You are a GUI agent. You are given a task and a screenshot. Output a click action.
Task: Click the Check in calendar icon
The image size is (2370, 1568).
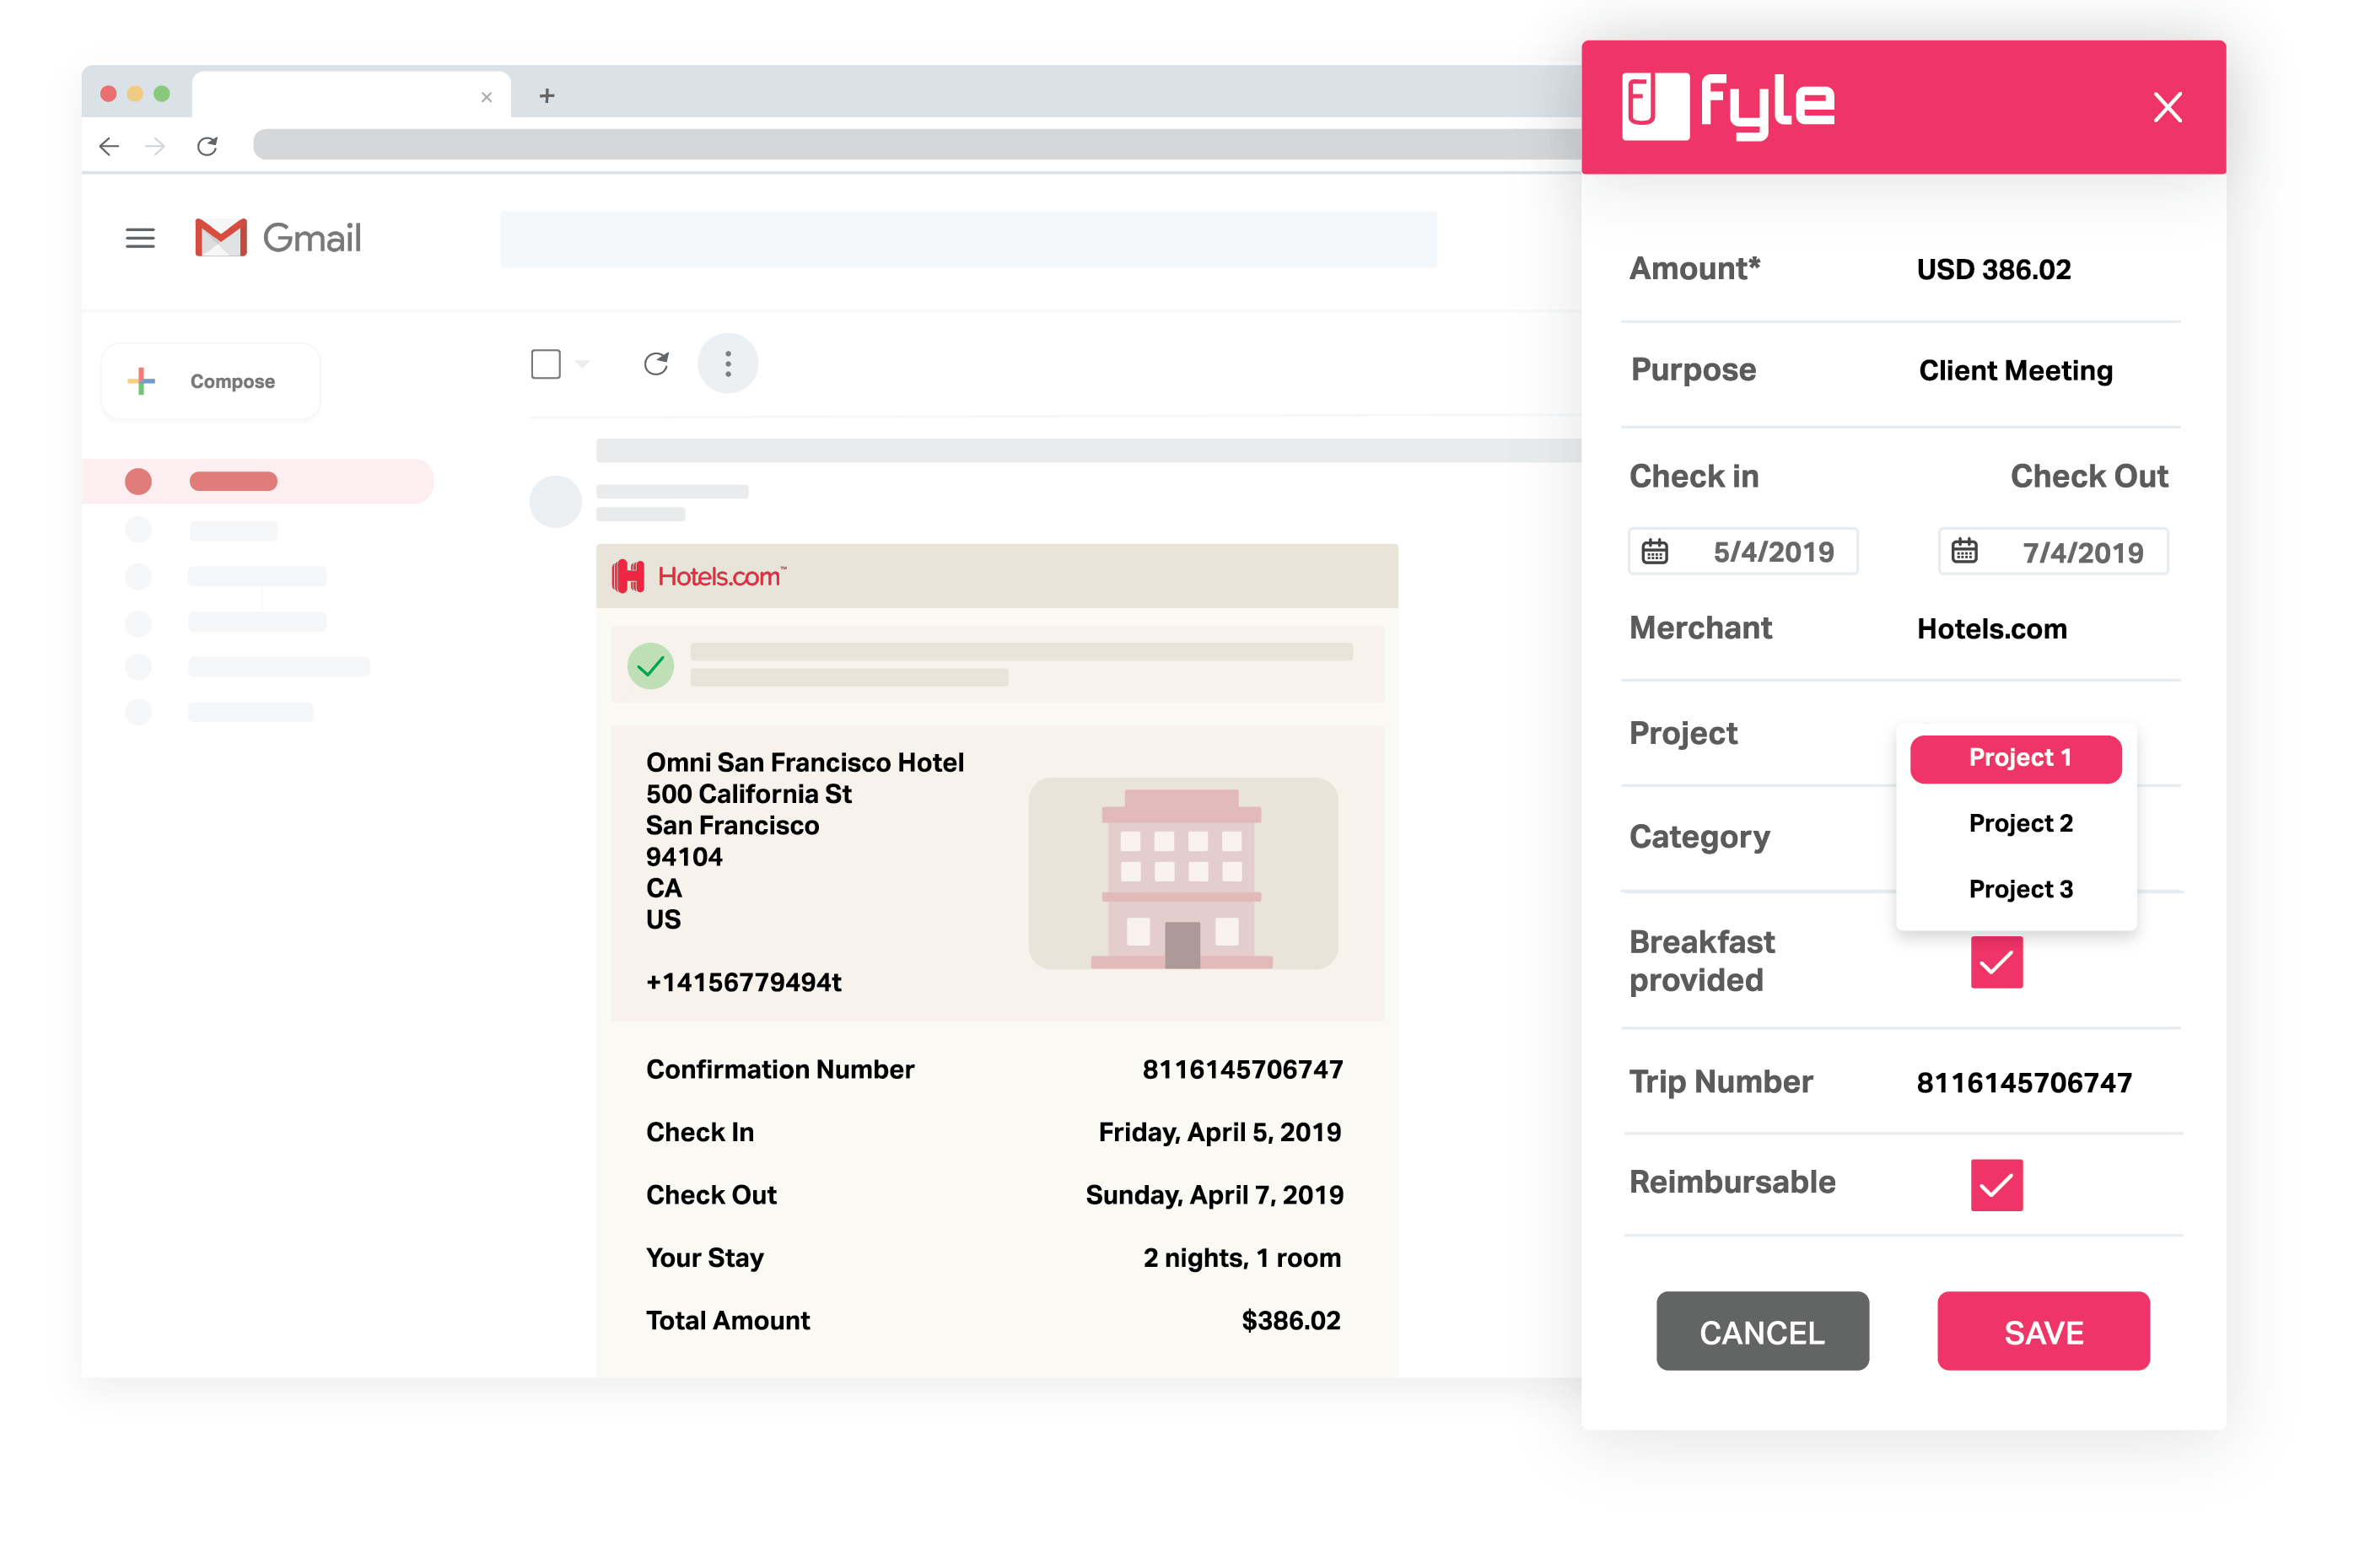pos(1655,552)
